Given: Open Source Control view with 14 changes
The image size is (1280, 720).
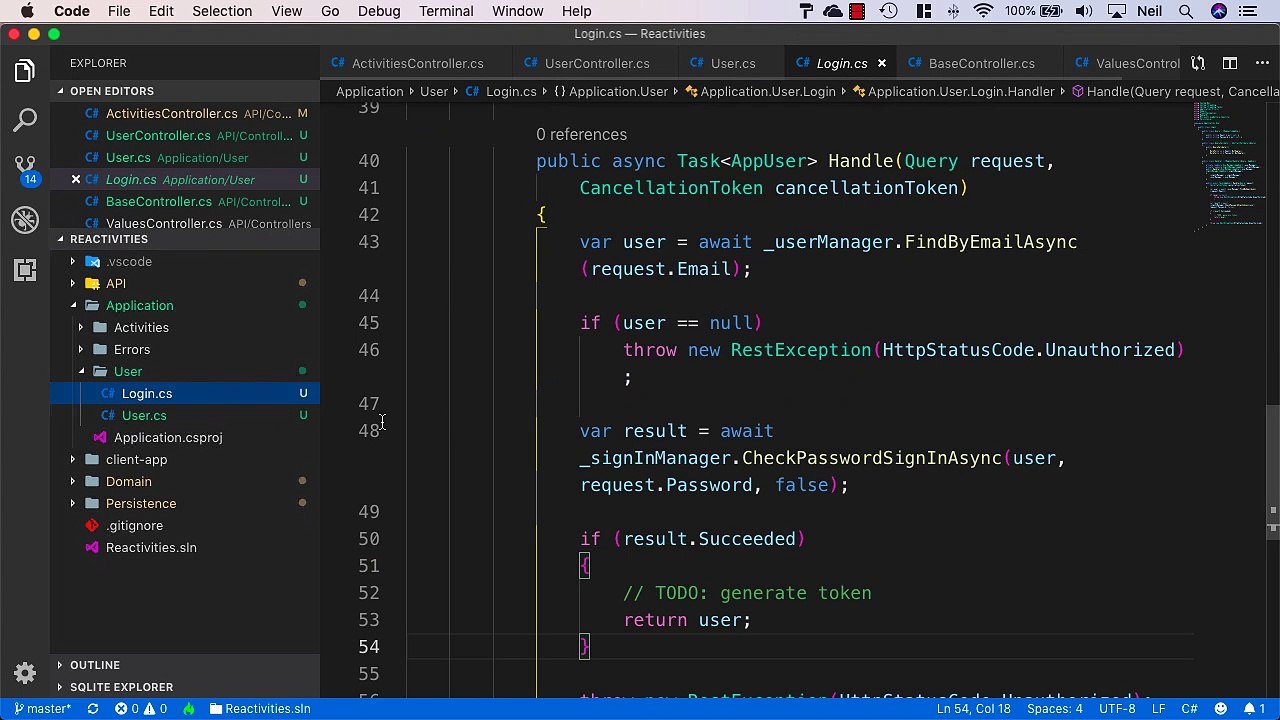Looking at the screenshot, I should (25, 170).
